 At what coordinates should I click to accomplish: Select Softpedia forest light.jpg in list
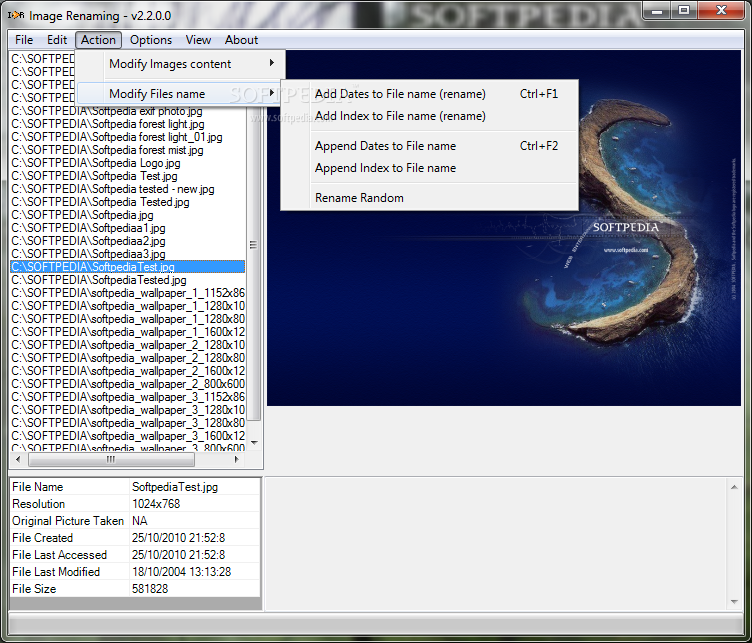[x=128, y=124]
